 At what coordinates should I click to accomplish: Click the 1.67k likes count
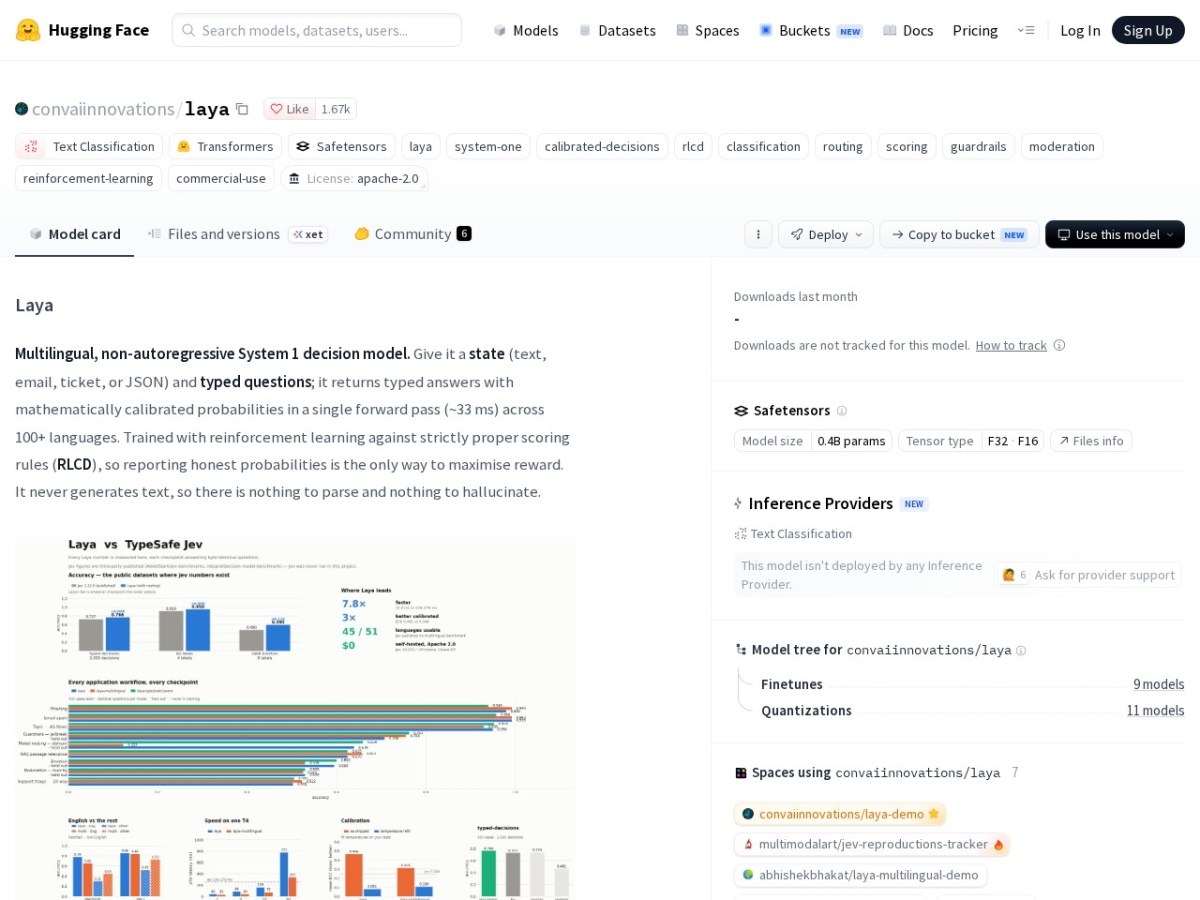click(336, 109)
